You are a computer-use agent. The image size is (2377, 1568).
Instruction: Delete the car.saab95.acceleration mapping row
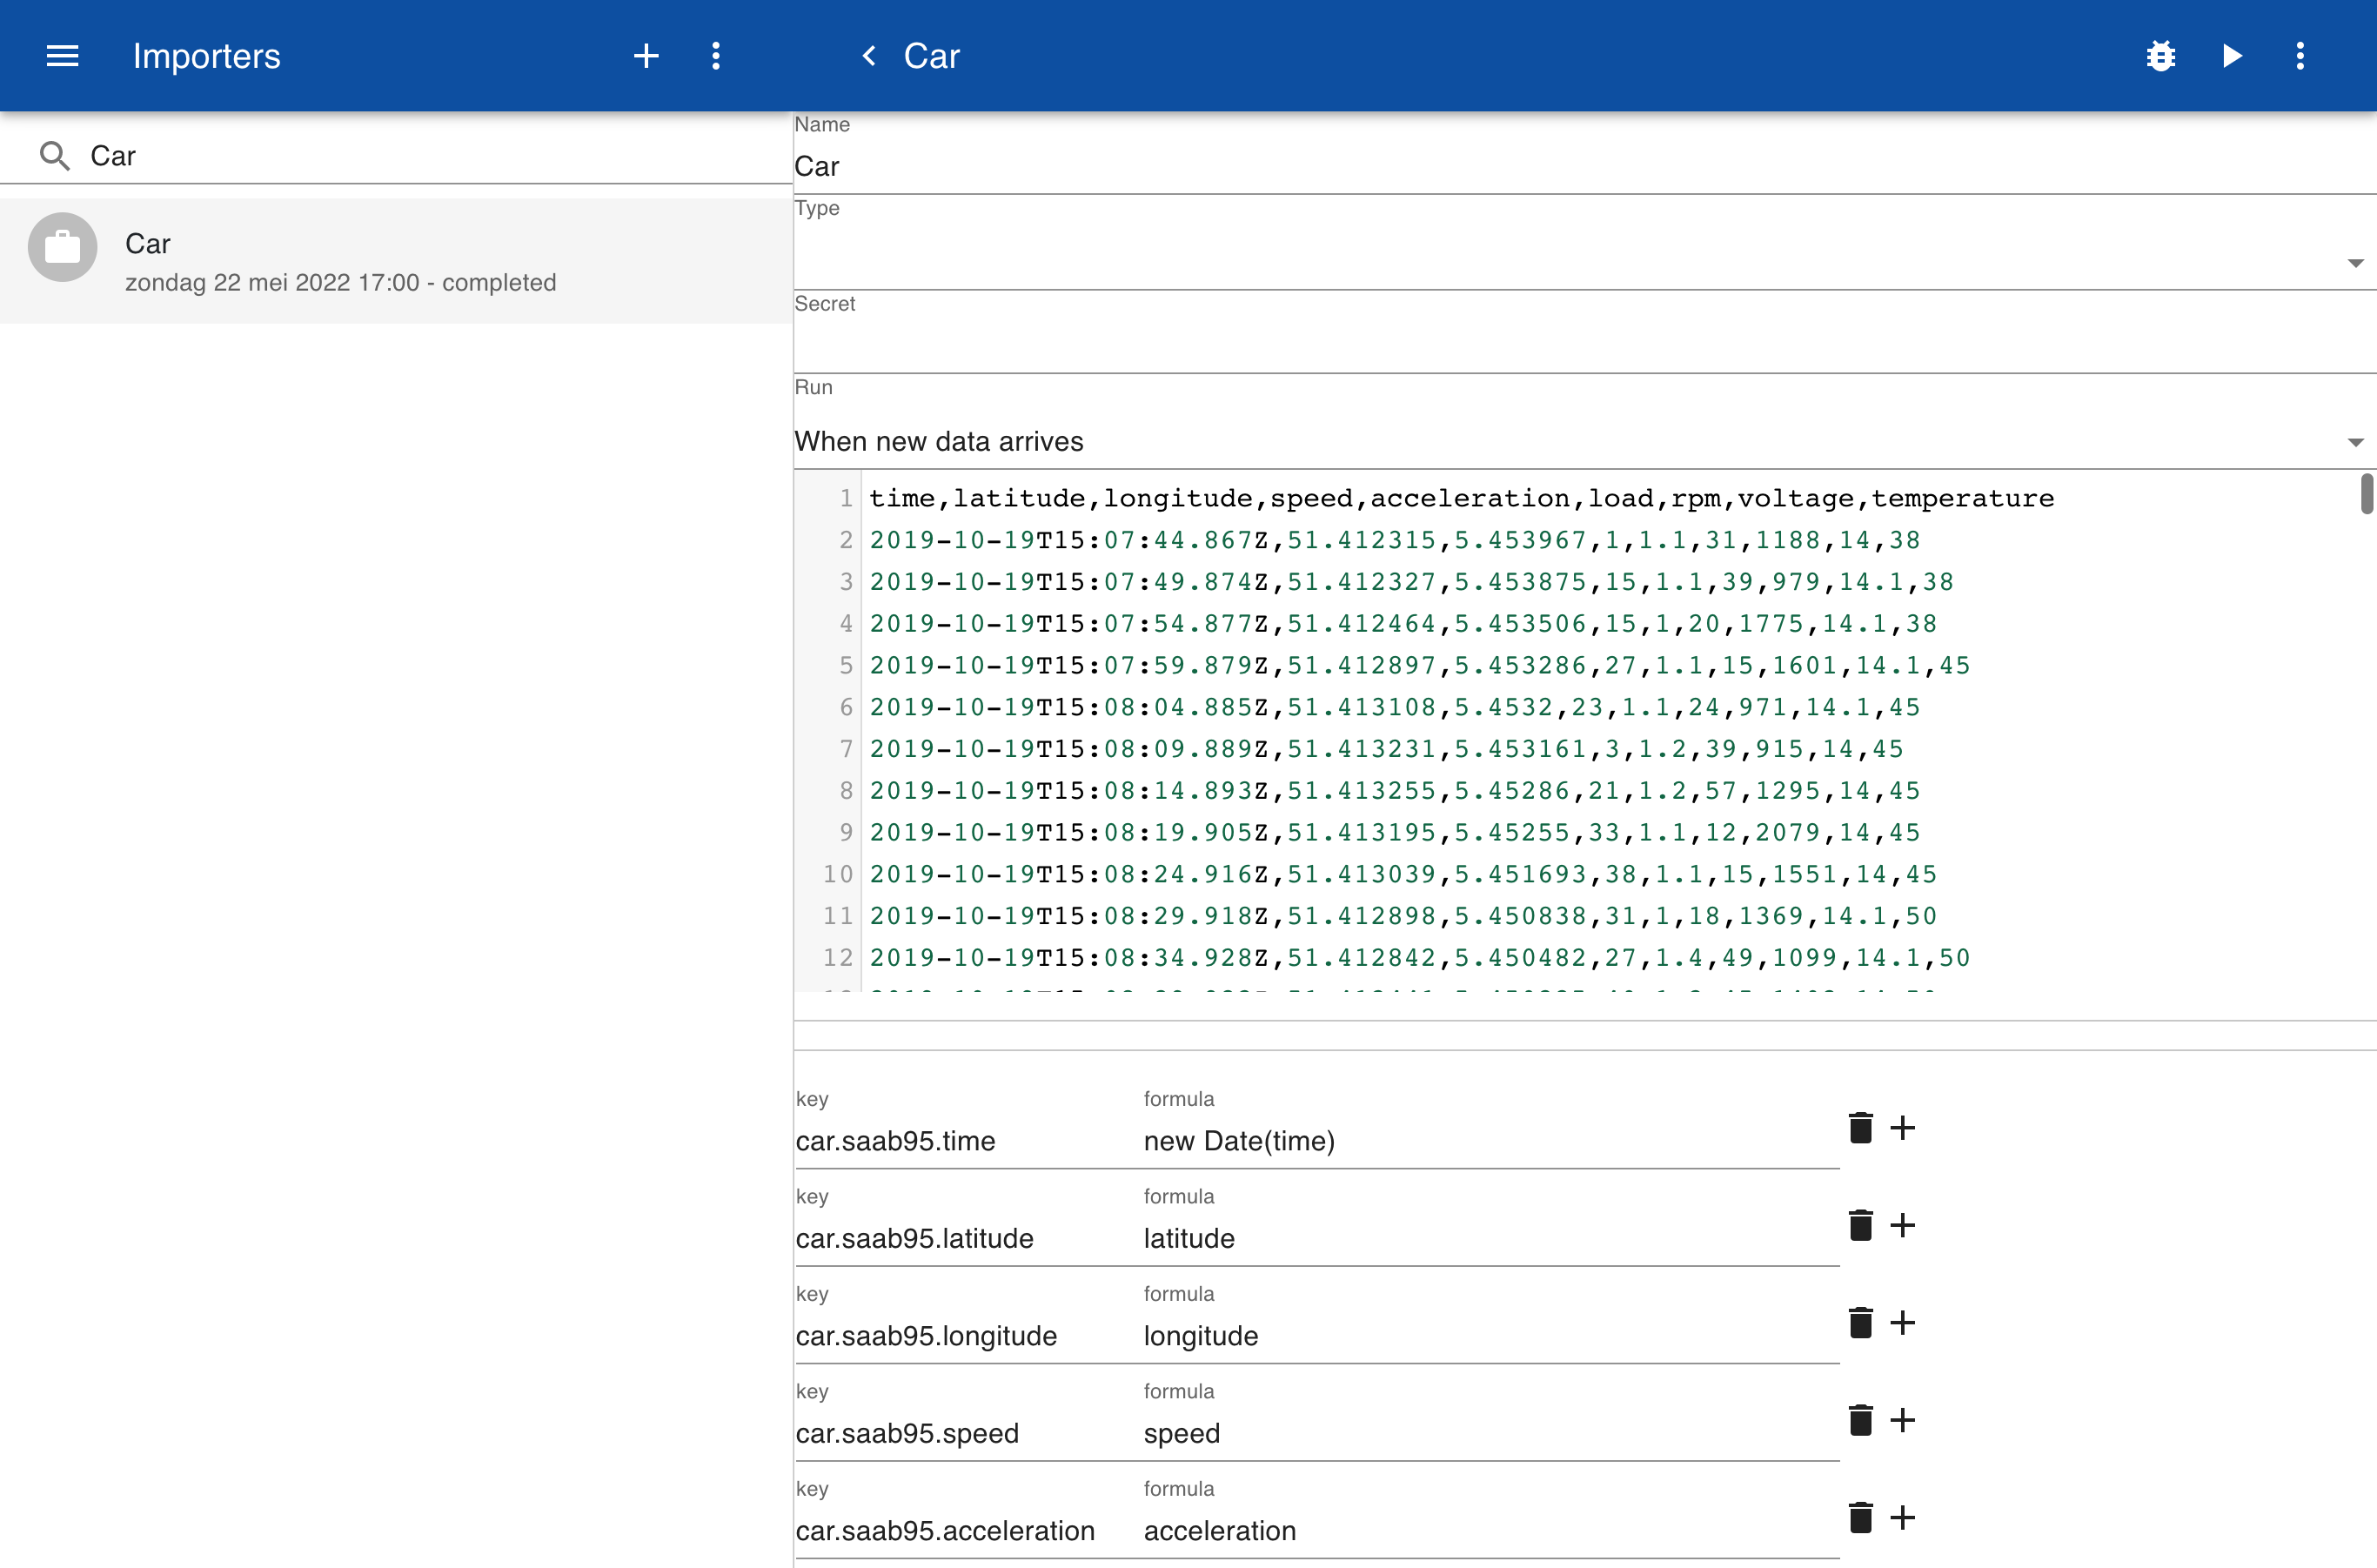tap(1860, 1518)
